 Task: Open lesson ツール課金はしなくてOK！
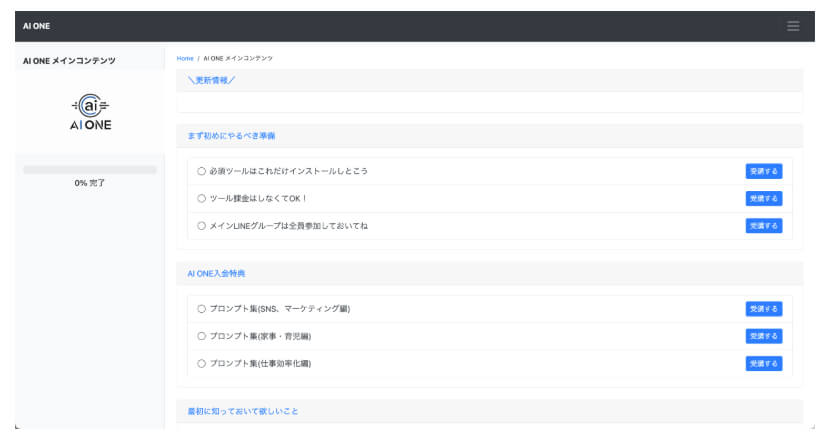tap(258, 198)
